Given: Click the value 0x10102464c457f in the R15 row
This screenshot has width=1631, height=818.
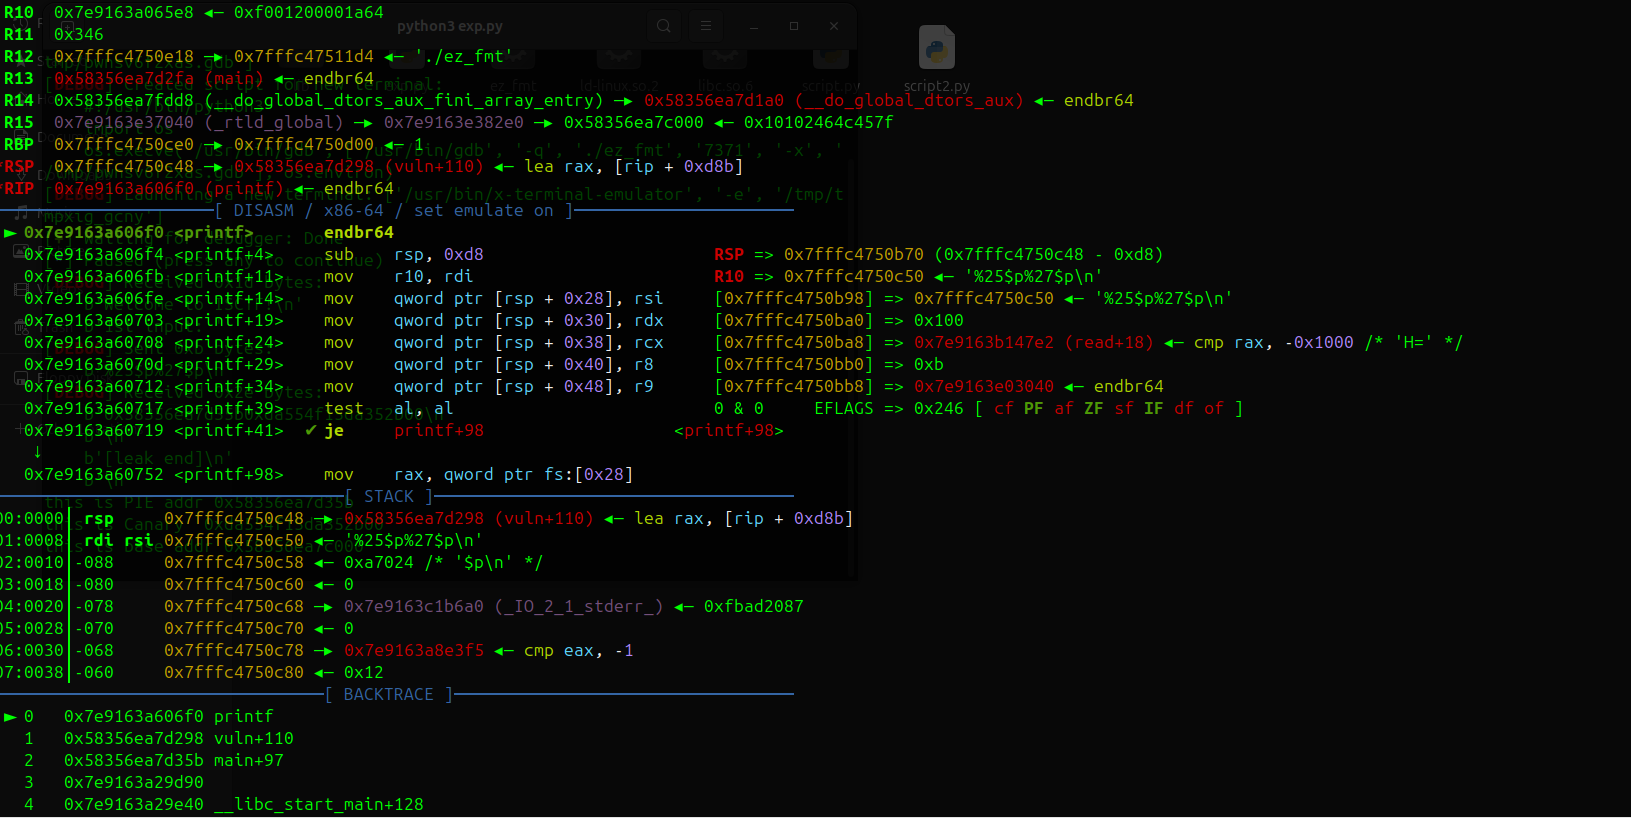Looking at the screenshot, I should 819,122.
